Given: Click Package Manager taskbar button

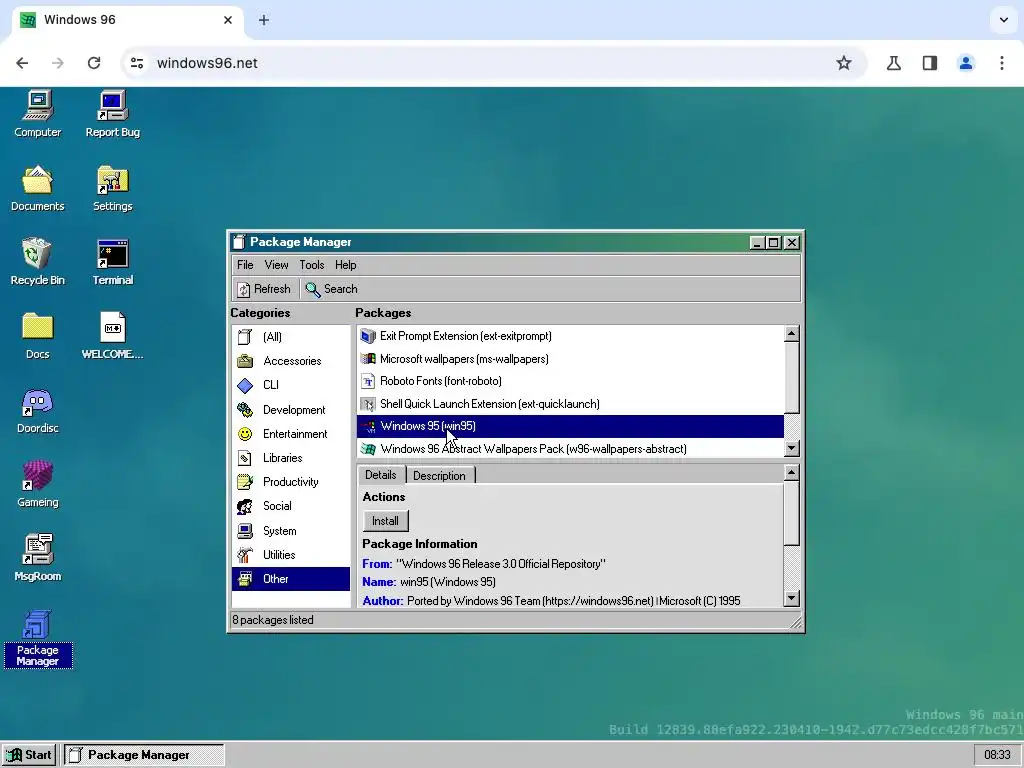Looking at the screenshot, I should [144, 755].
